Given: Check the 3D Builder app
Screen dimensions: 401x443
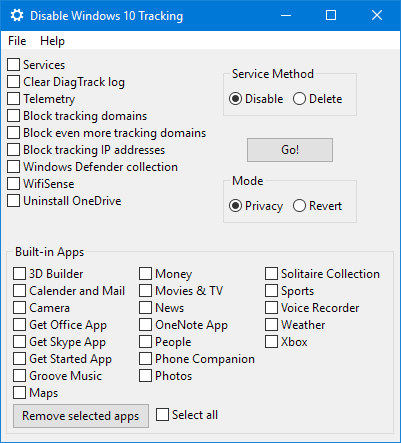Looking at the screenshot, I should click(19, 274).
